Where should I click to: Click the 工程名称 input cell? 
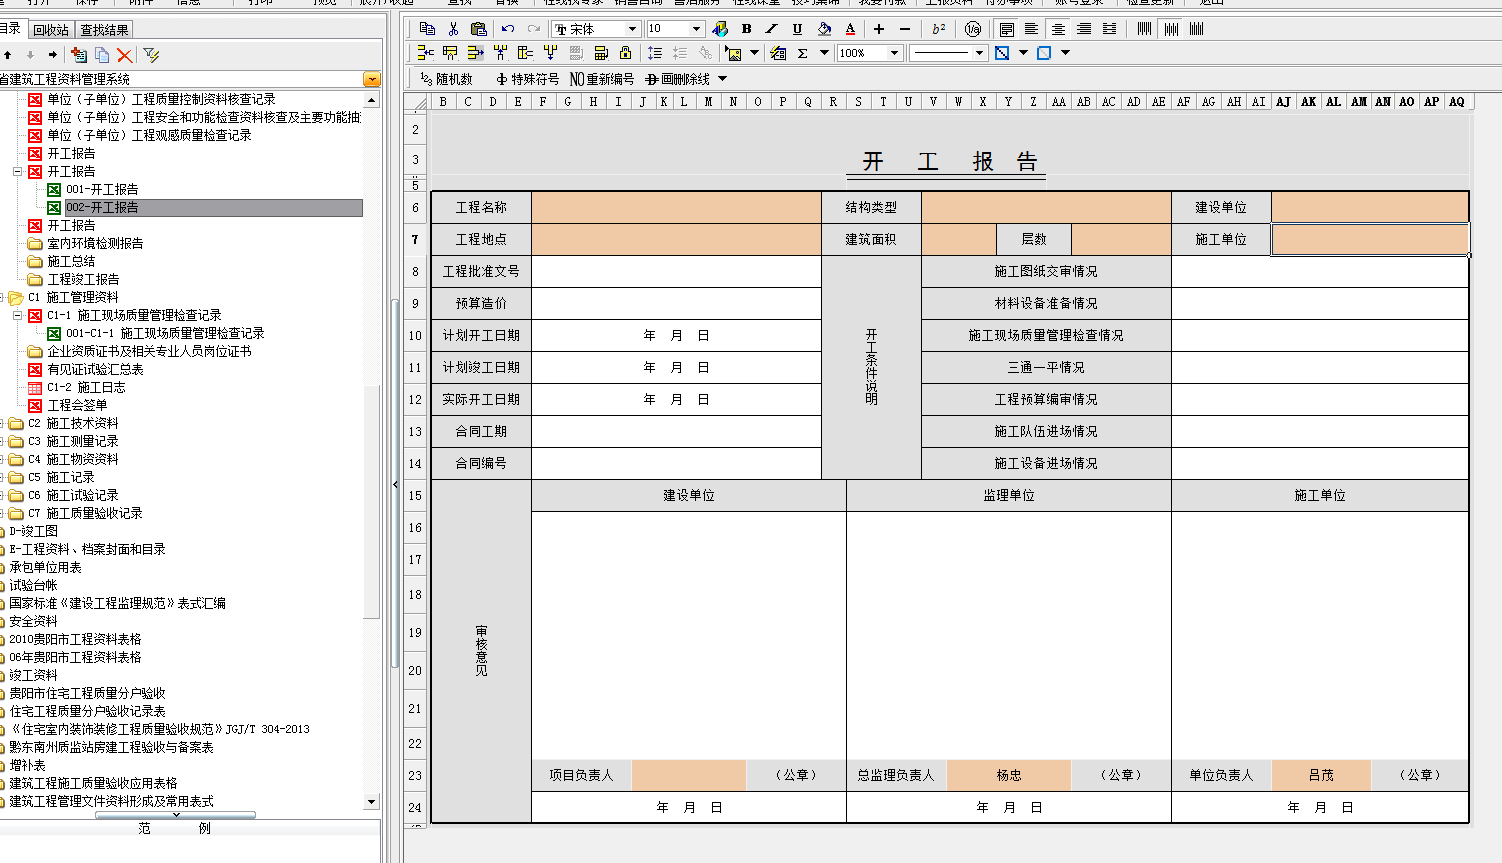coord(676,207)
